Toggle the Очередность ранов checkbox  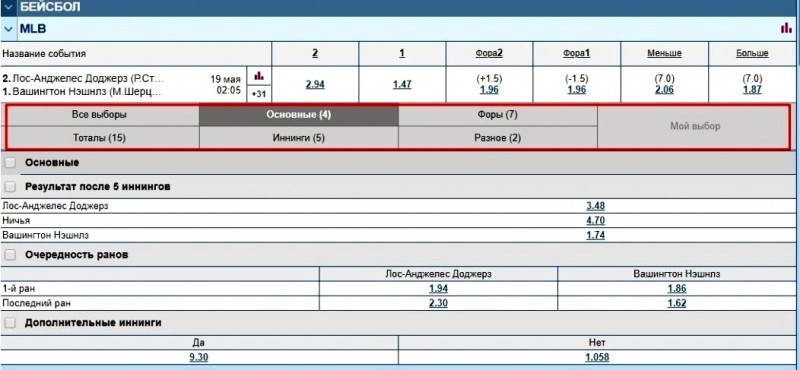[x=10, y=255]
